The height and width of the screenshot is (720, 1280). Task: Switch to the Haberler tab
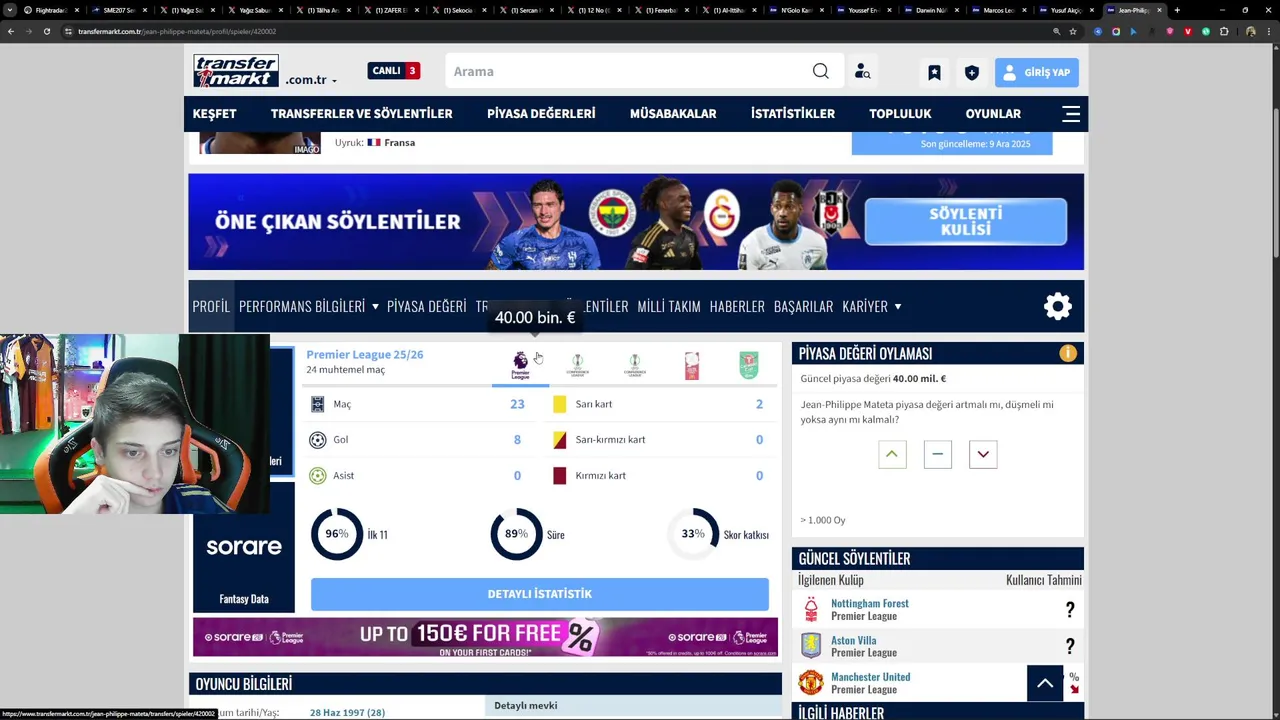(737, 306)
